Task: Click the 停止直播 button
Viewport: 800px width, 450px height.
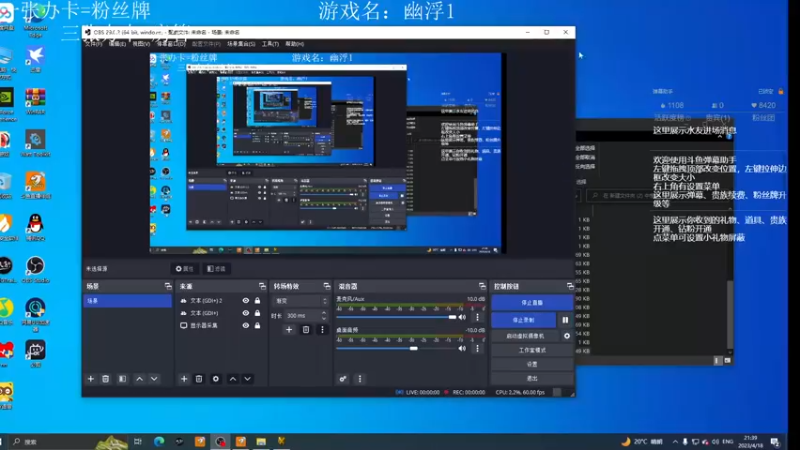Action: point(532,303)
